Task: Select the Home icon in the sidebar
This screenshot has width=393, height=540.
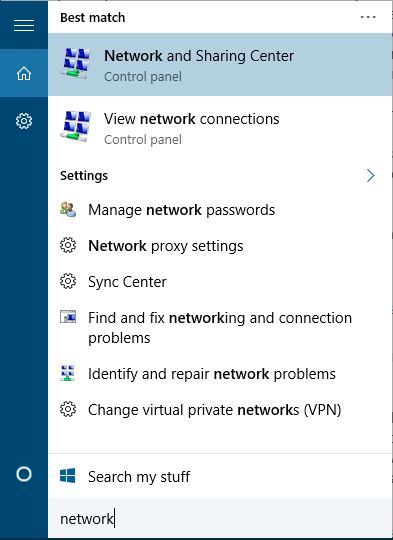Action: click(24, 73)
